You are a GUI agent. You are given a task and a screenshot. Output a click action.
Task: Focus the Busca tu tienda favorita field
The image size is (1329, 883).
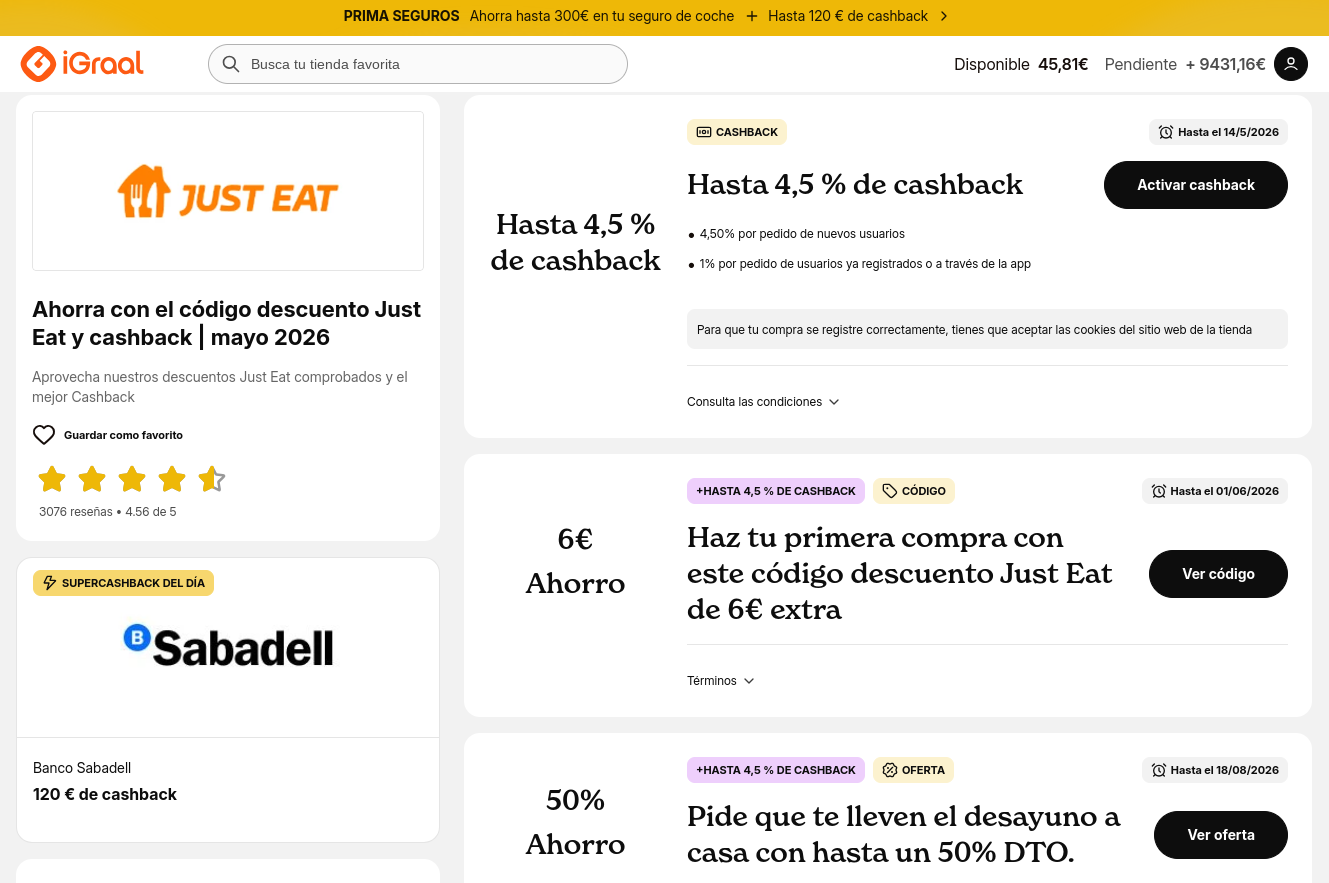pos(418,64)
